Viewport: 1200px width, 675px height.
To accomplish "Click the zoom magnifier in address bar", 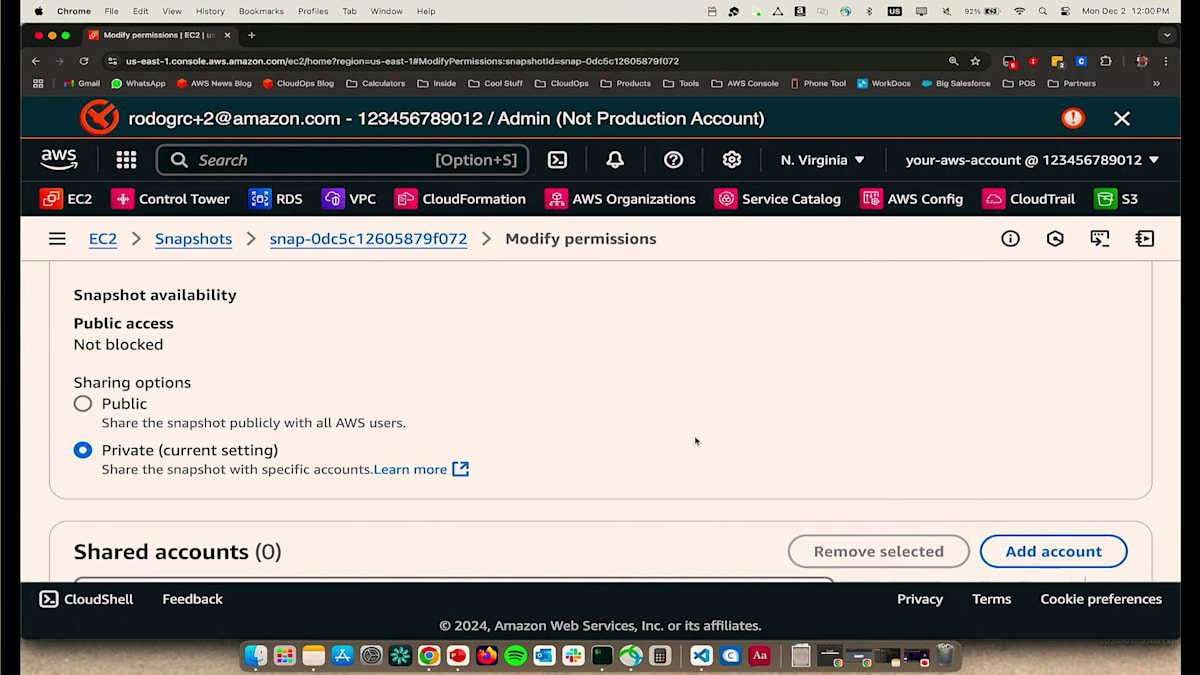I will point(953,61).
